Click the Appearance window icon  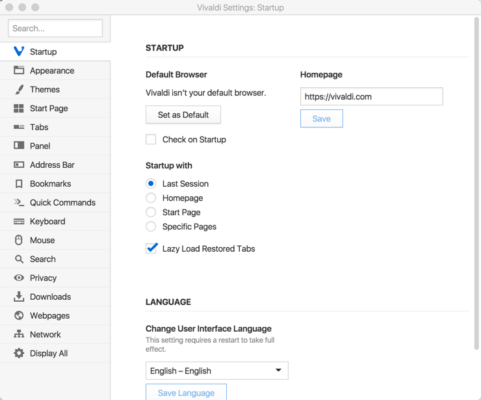coord(19,70)
